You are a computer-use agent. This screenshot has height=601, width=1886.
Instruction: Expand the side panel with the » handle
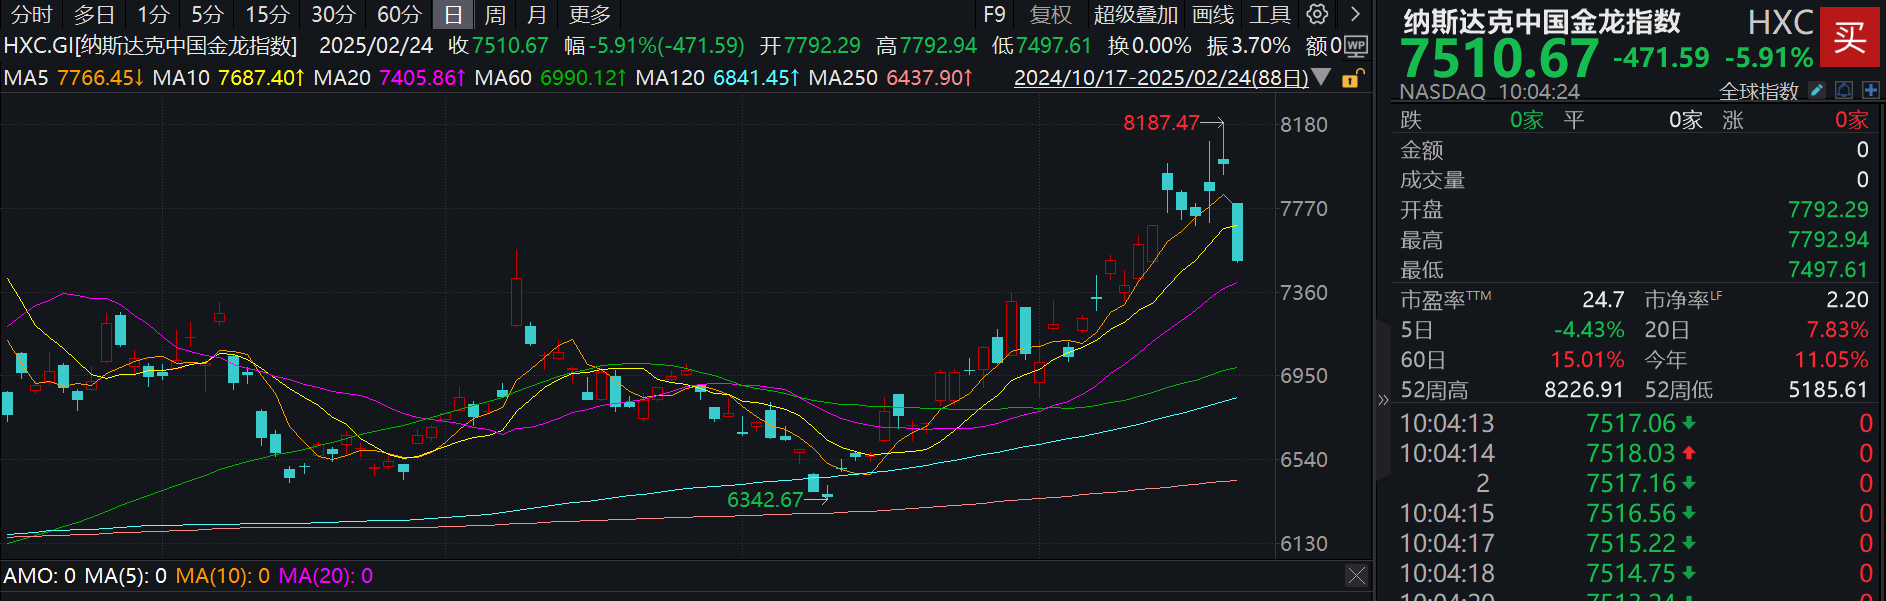point(1383,400)
